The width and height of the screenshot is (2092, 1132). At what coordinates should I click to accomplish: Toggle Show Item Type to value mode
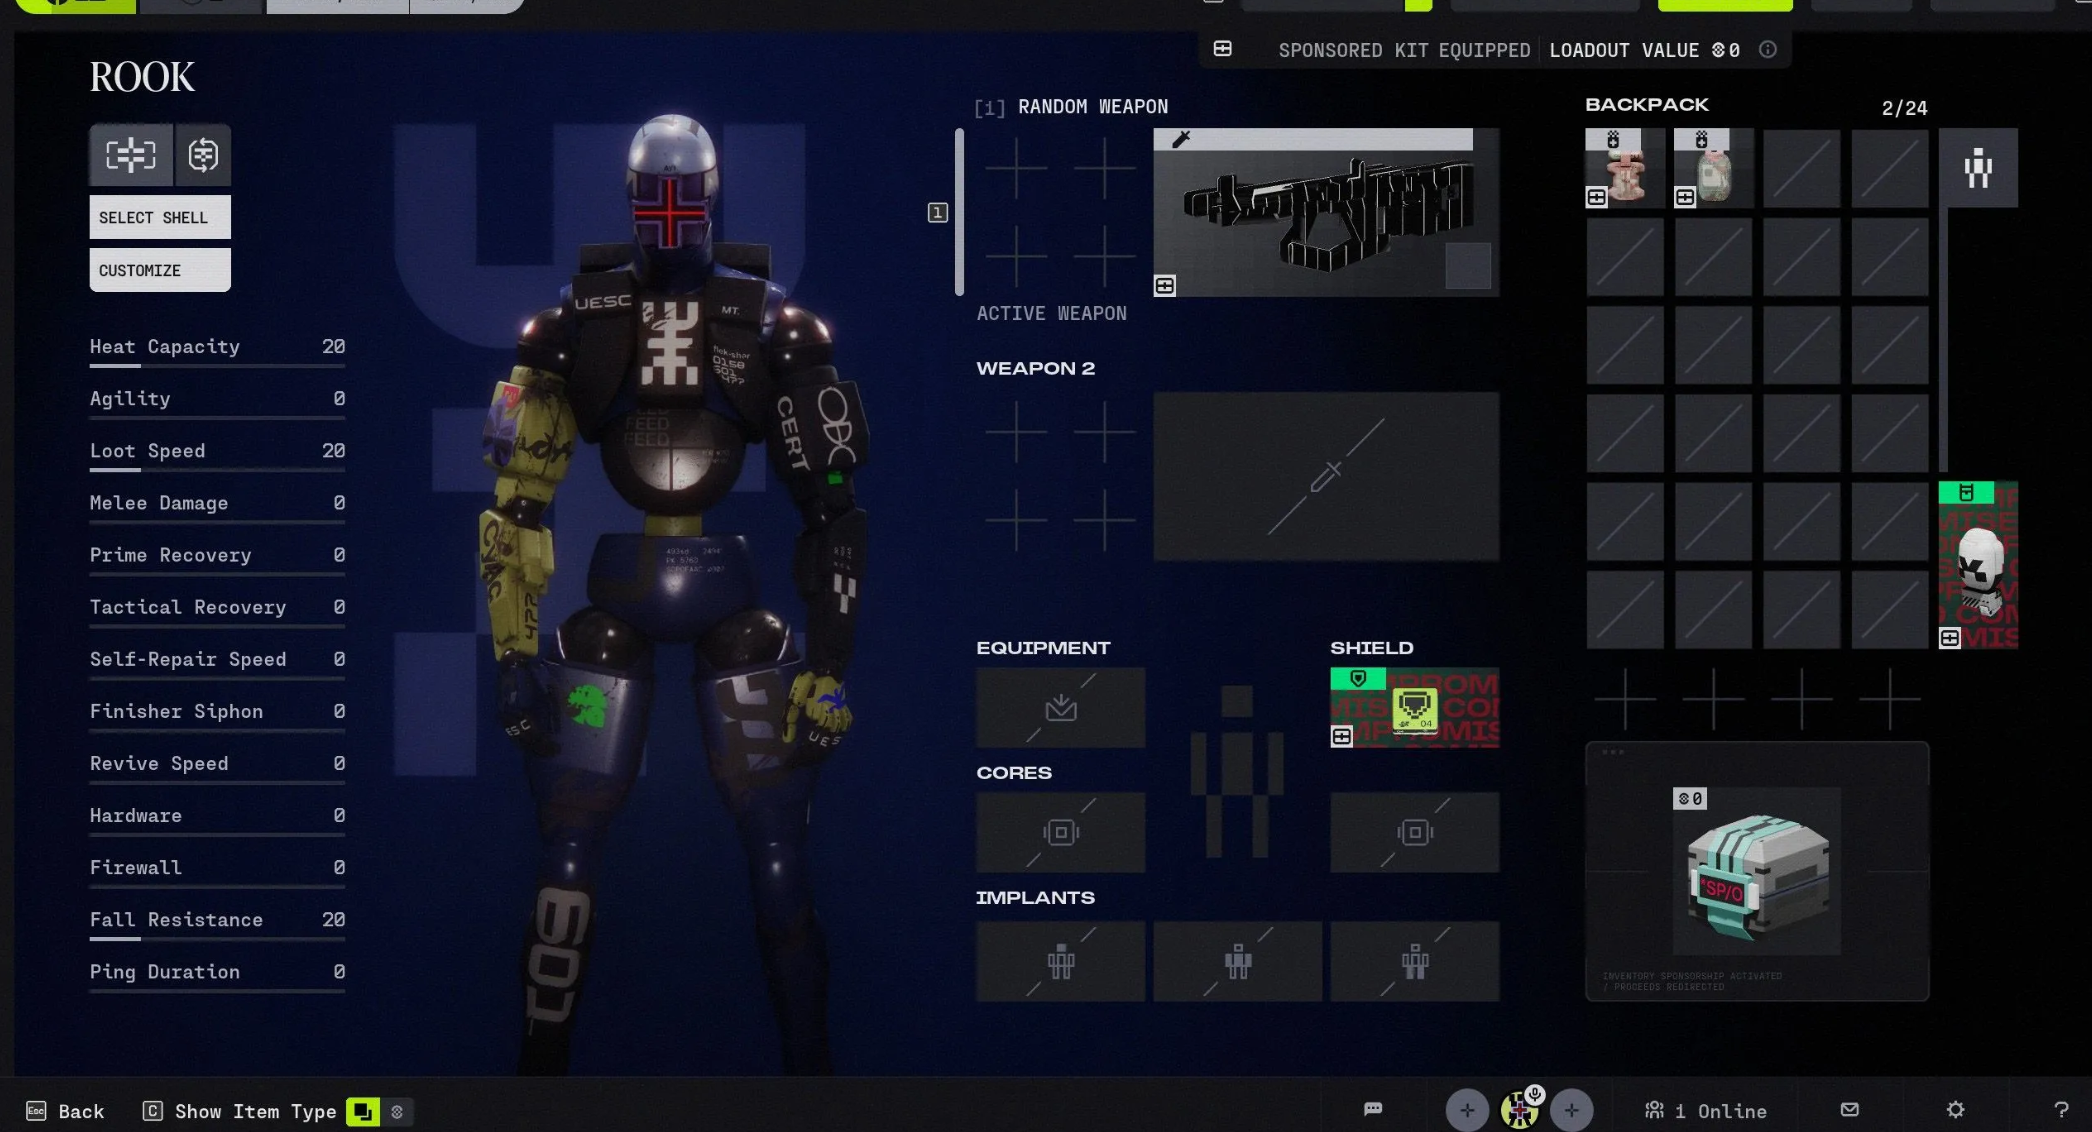(x=397, y=1111)
